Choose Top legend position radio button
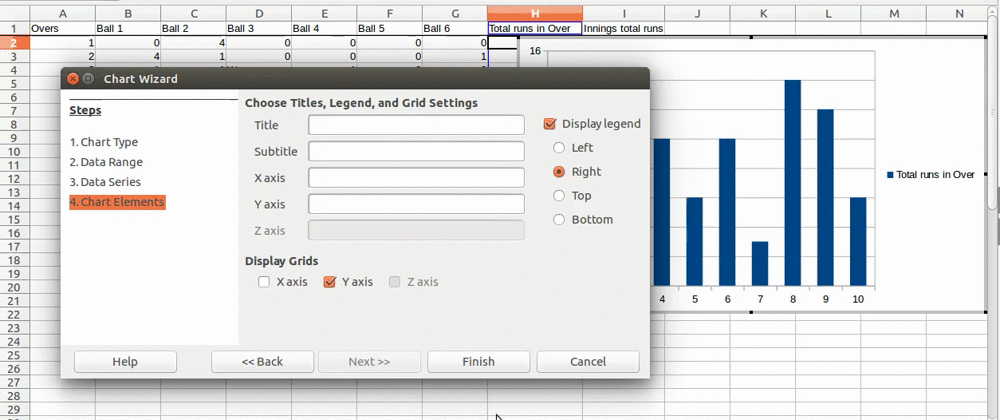The height and width of the screenshot is (420, 1000). 559,196
